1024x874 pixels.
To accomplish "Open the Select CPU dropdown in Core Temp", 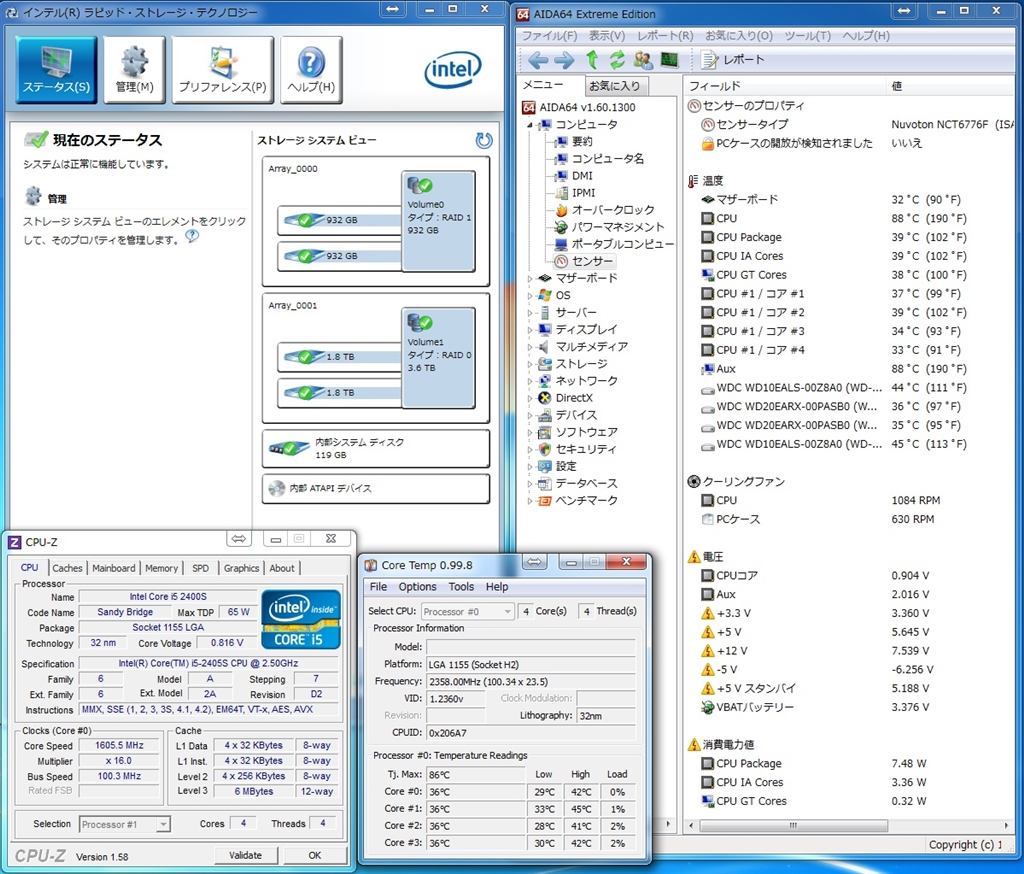I will click(467, 611).
